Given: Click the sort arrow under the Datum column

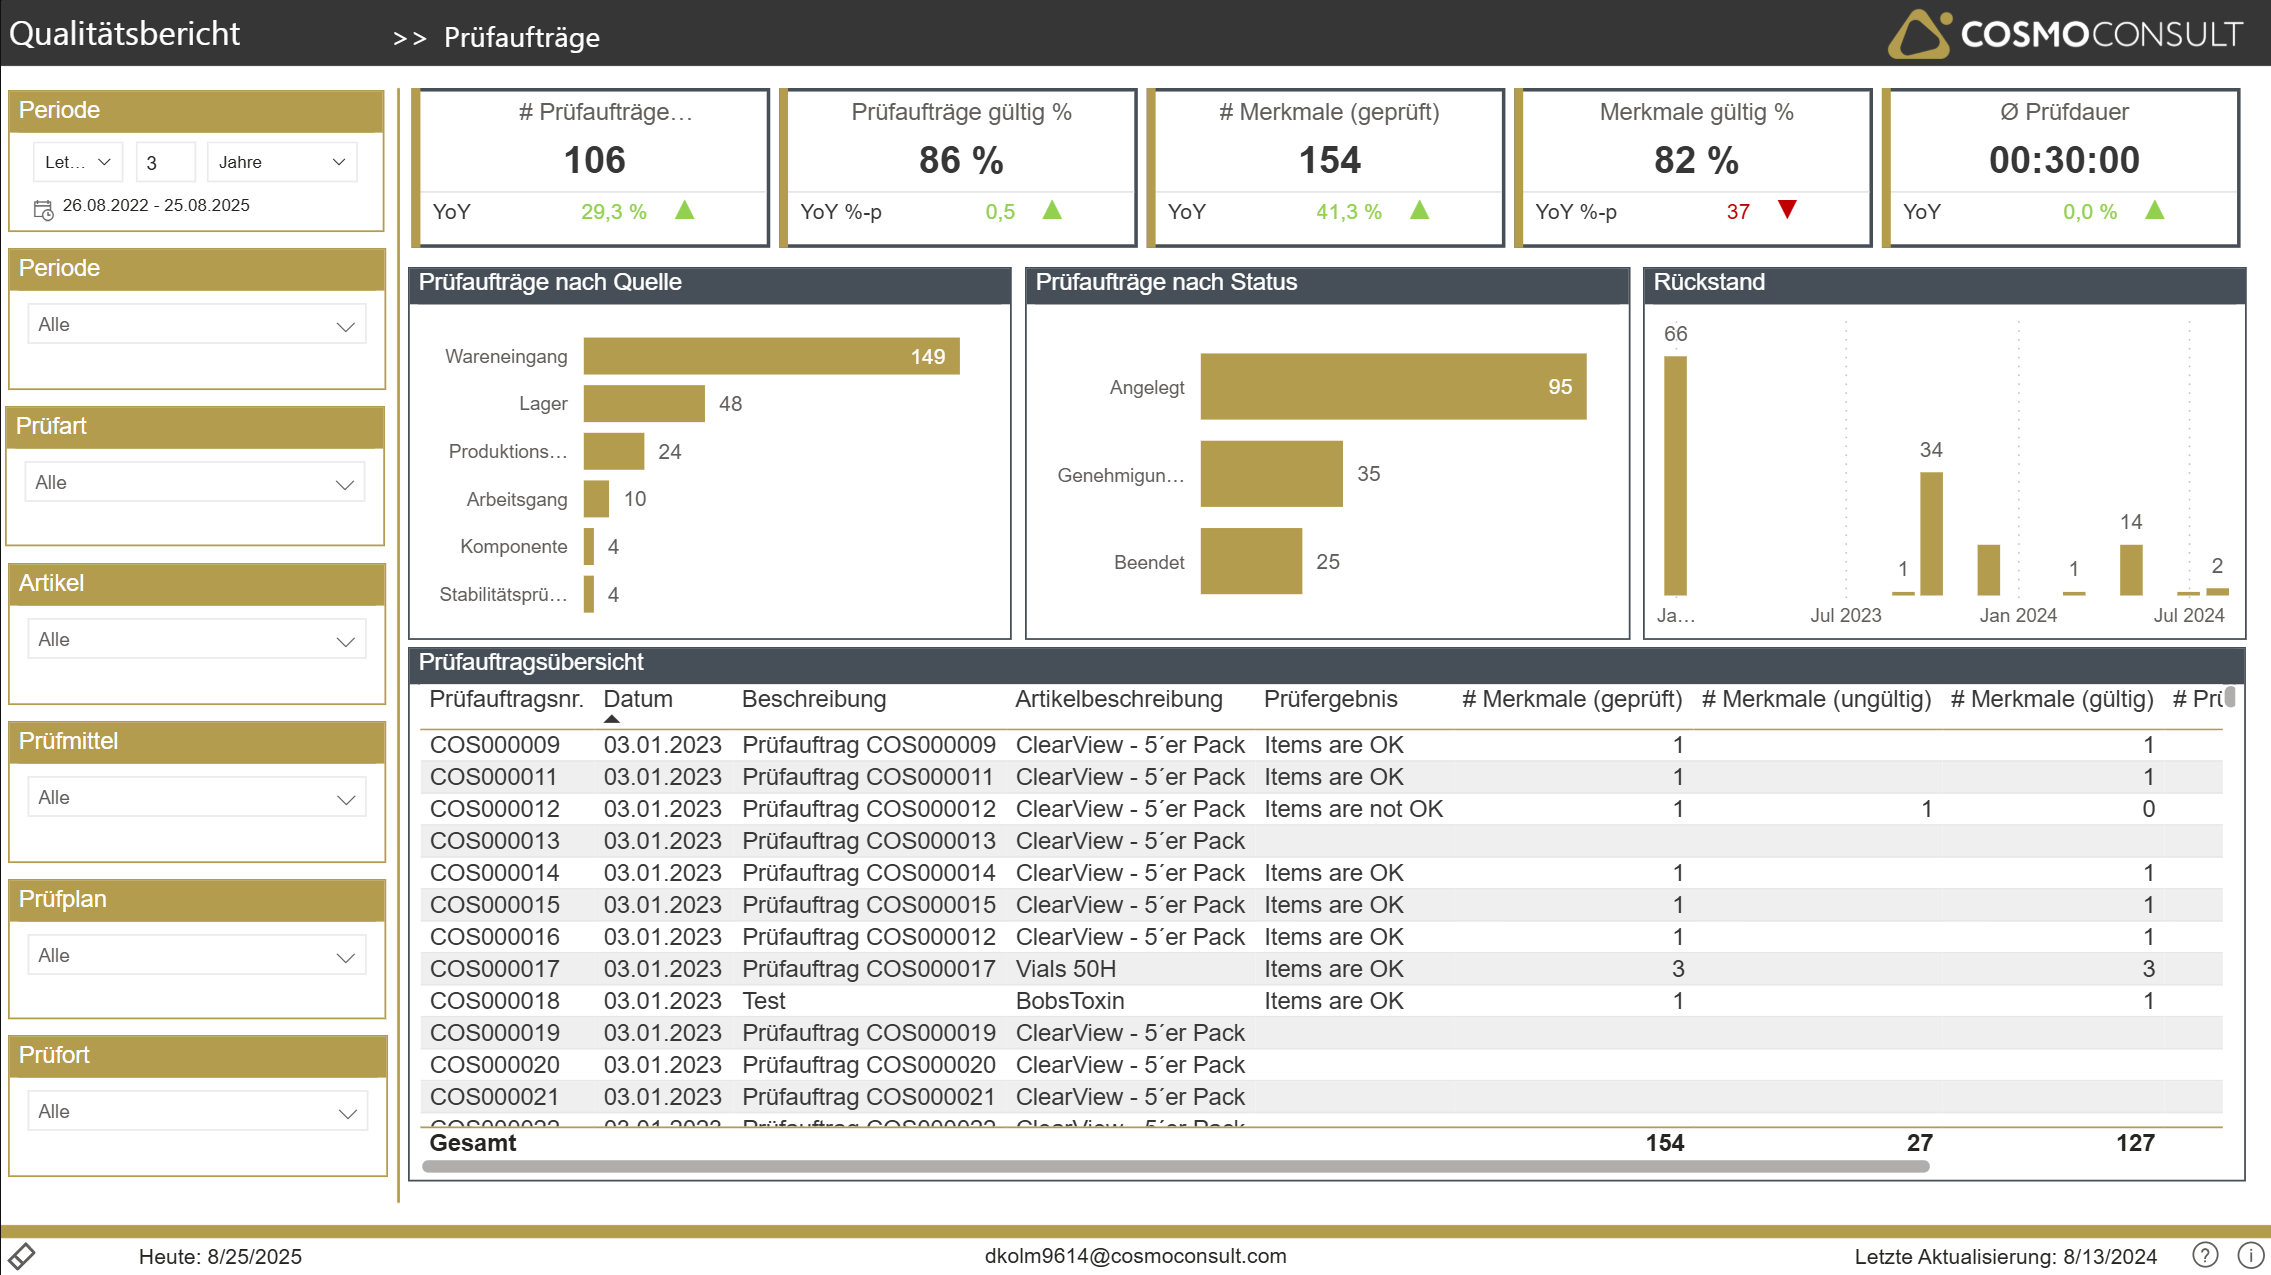Looking at the screenshot, I should (612, 719).
